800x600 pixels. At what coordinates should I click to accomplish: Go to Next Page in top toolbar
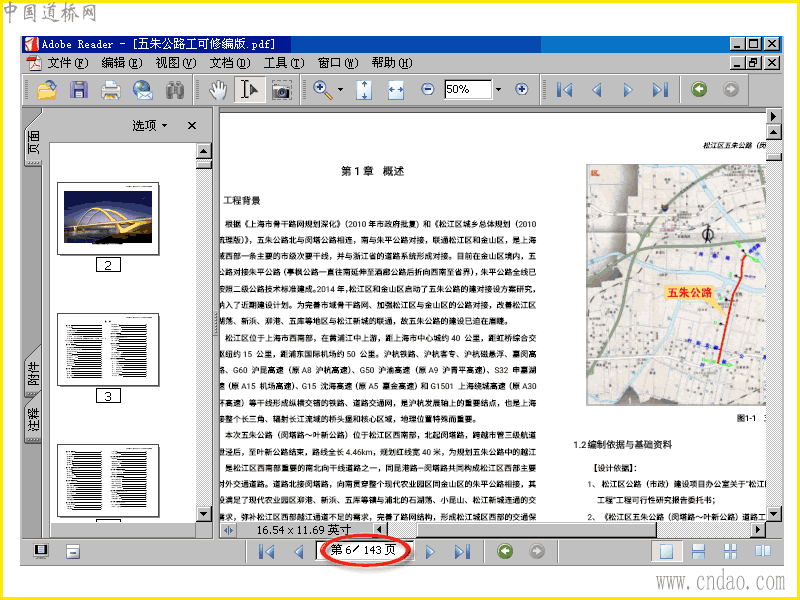point(628,90)
